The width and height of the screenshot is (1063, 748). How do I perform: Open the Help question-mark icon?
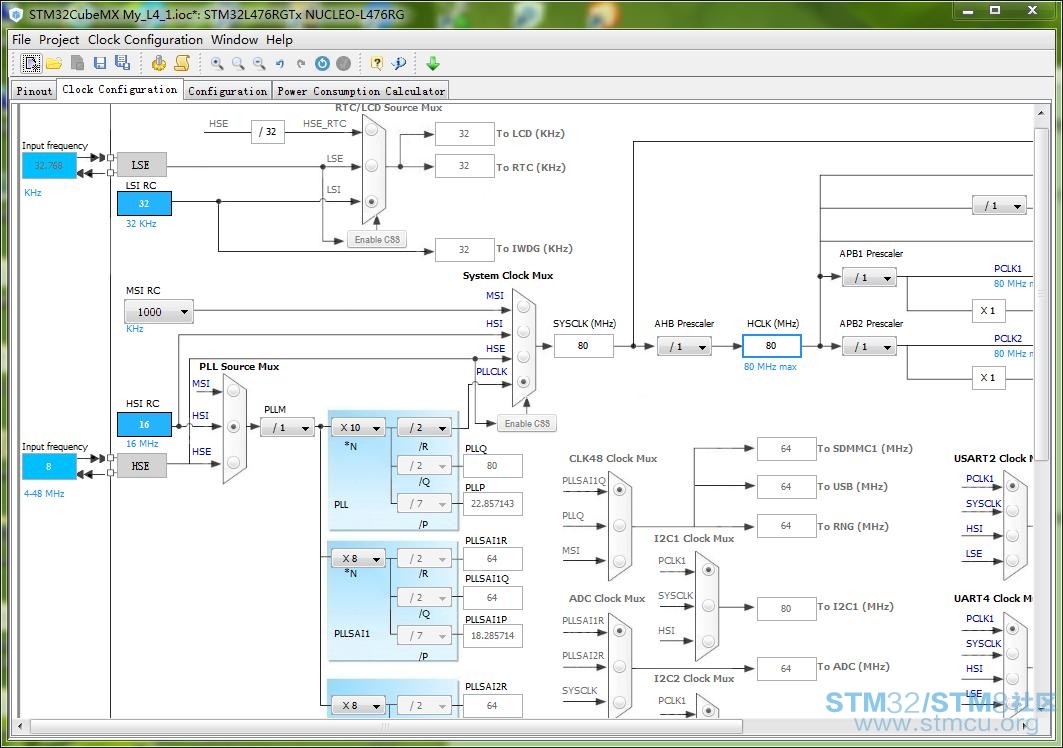click(377, 63)
